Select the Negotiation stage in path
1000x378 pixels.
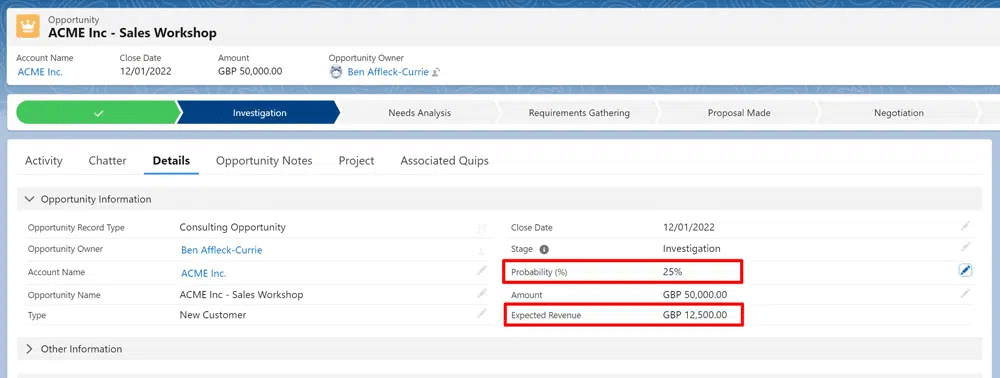tap(898, 113)
